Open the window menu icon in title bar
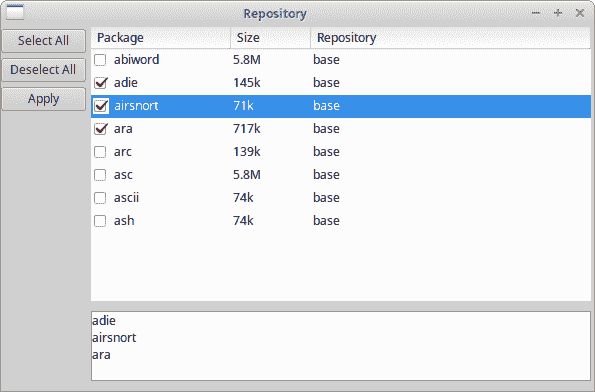This screenshot has height=392, width=595. click(x=15, y=13)
